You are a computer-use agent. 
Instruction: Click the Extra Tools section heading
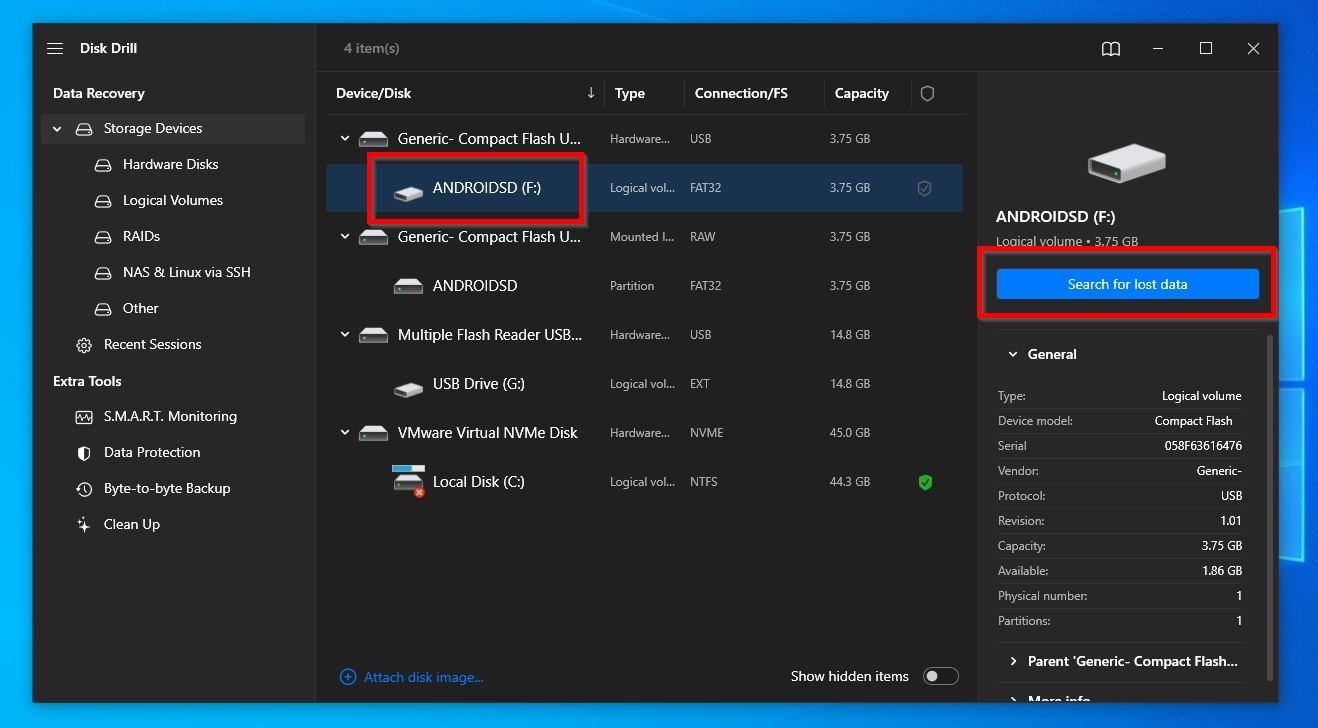click(87, 381)
